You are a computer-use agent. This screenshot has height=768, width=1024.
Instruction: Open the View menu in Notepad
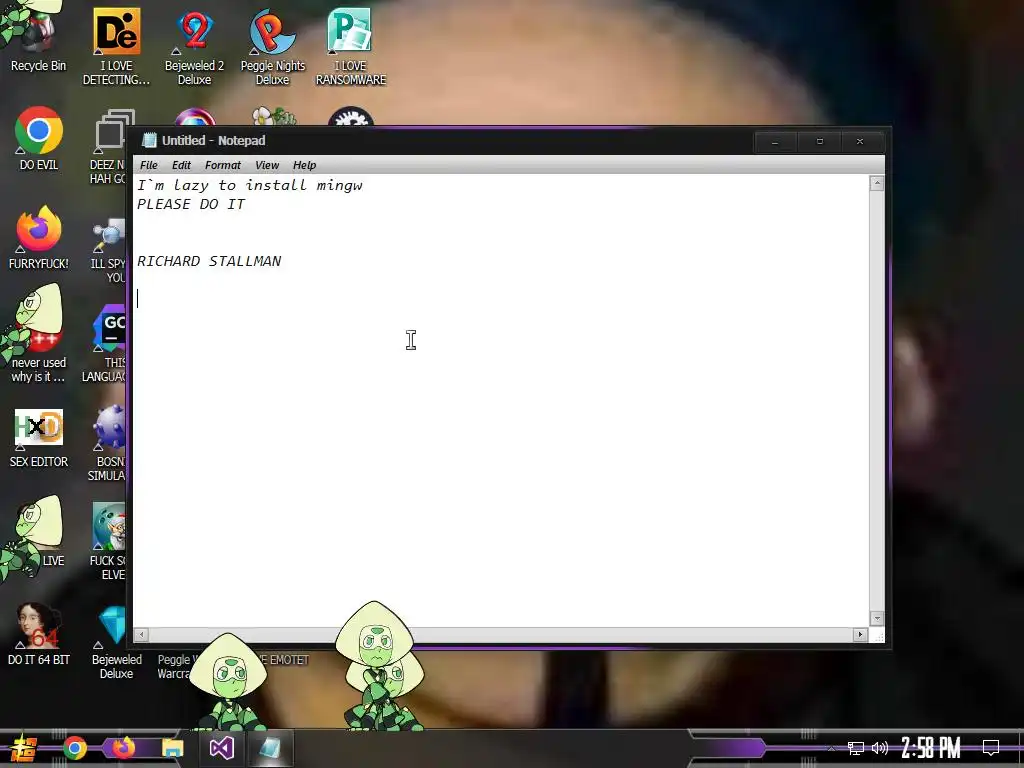(x=267, y=165)
